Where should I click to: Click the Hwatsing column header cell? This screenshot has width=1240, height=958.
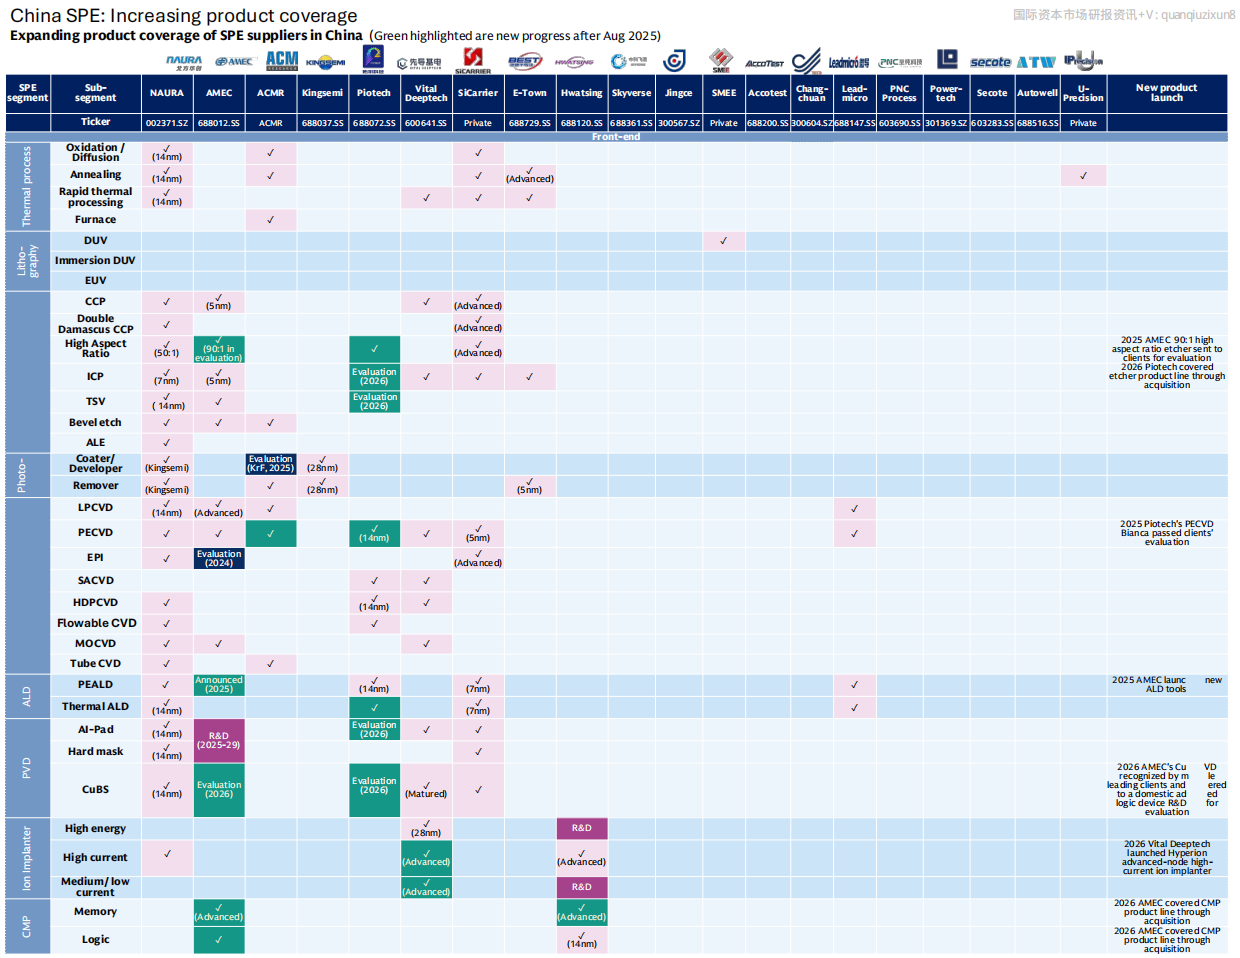tap(581, 93)
